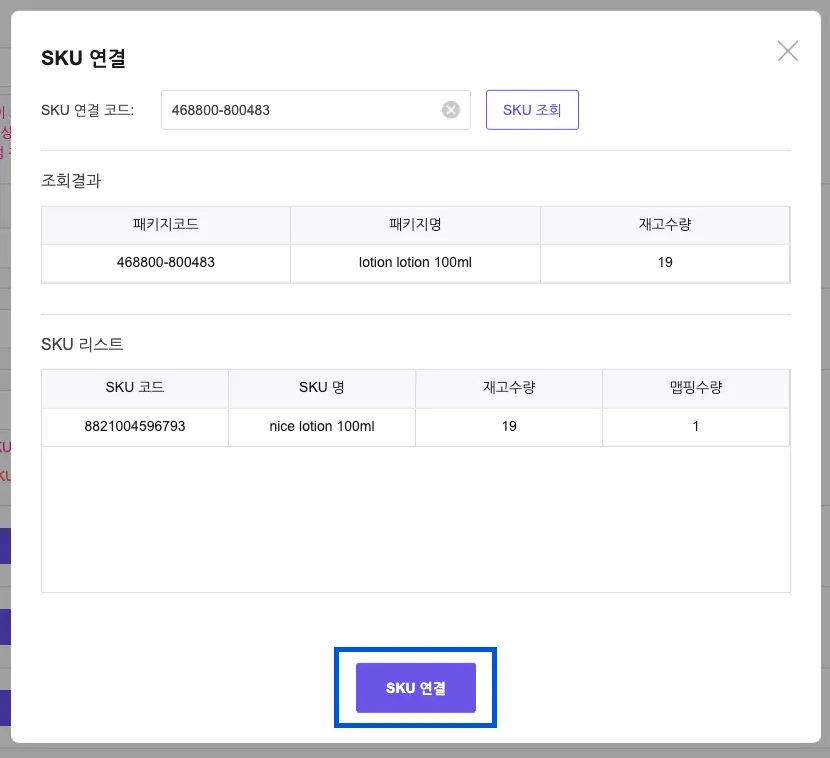830x758 pixels.
Task: Click the 패키지코드 column header
Action: (166, 225)
